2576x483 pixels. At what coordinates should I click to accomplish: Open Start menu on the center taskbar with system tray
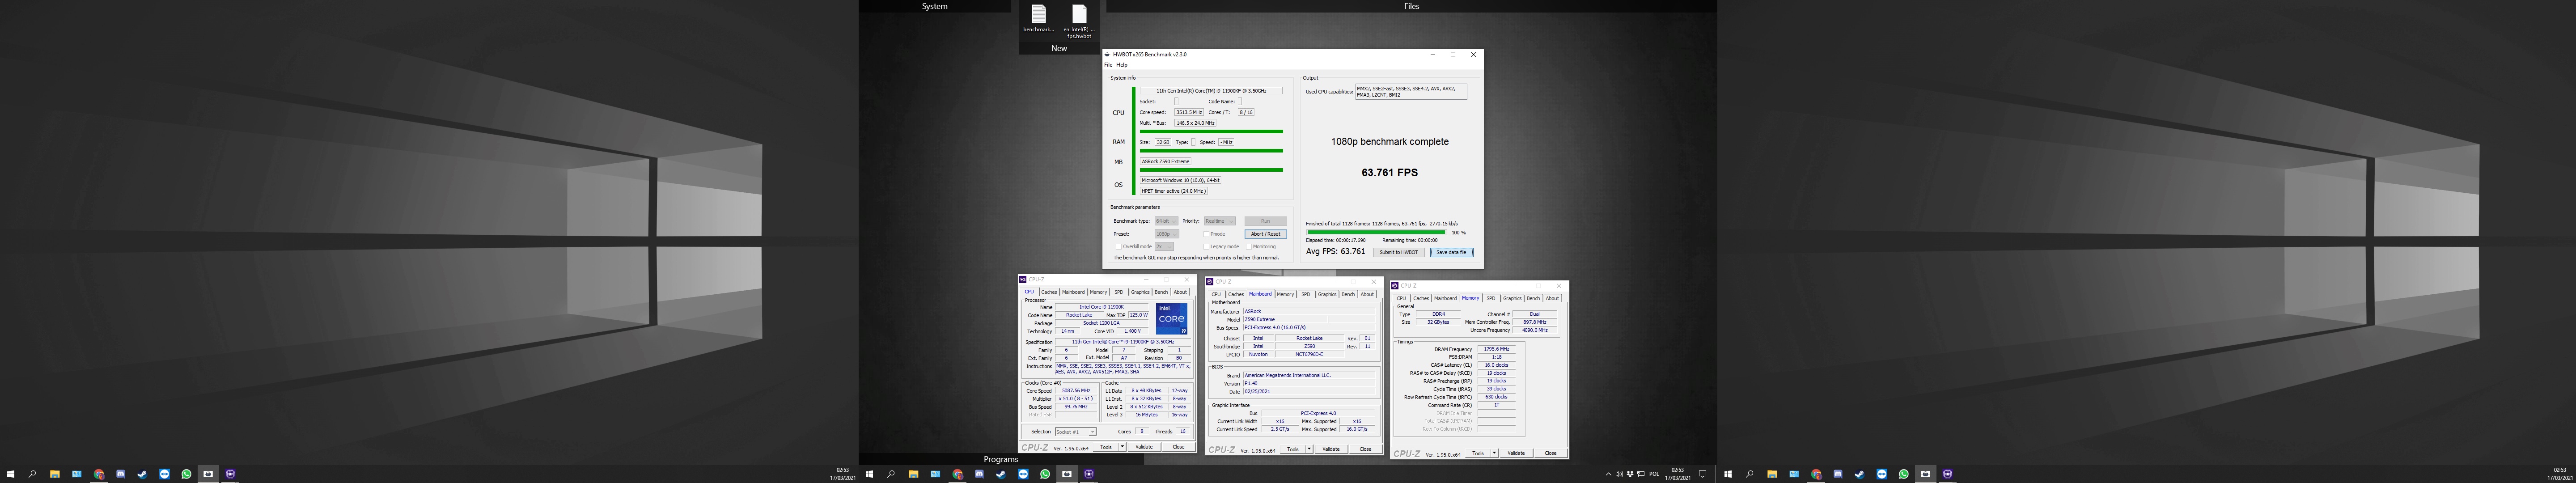point(869,474)
